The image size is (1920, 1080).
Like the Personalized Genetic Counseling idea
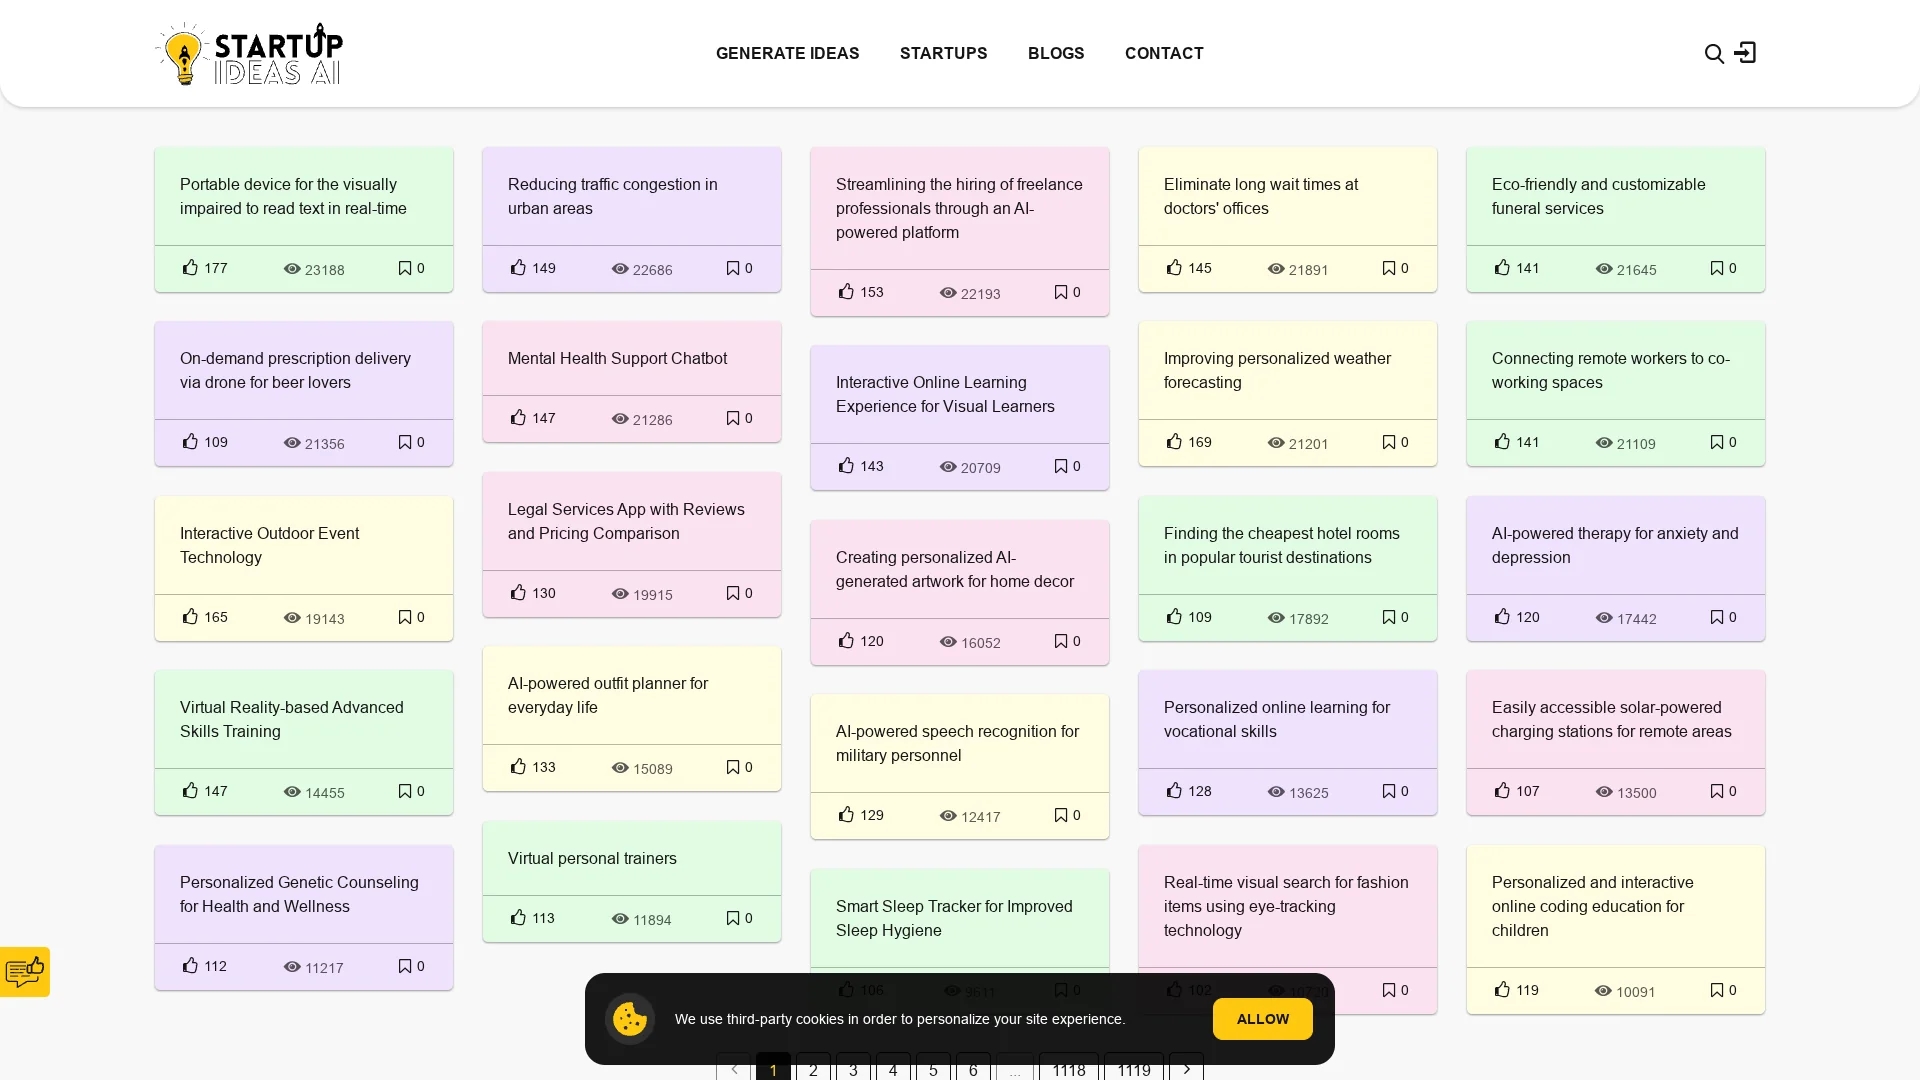click(x=190, y=965)
